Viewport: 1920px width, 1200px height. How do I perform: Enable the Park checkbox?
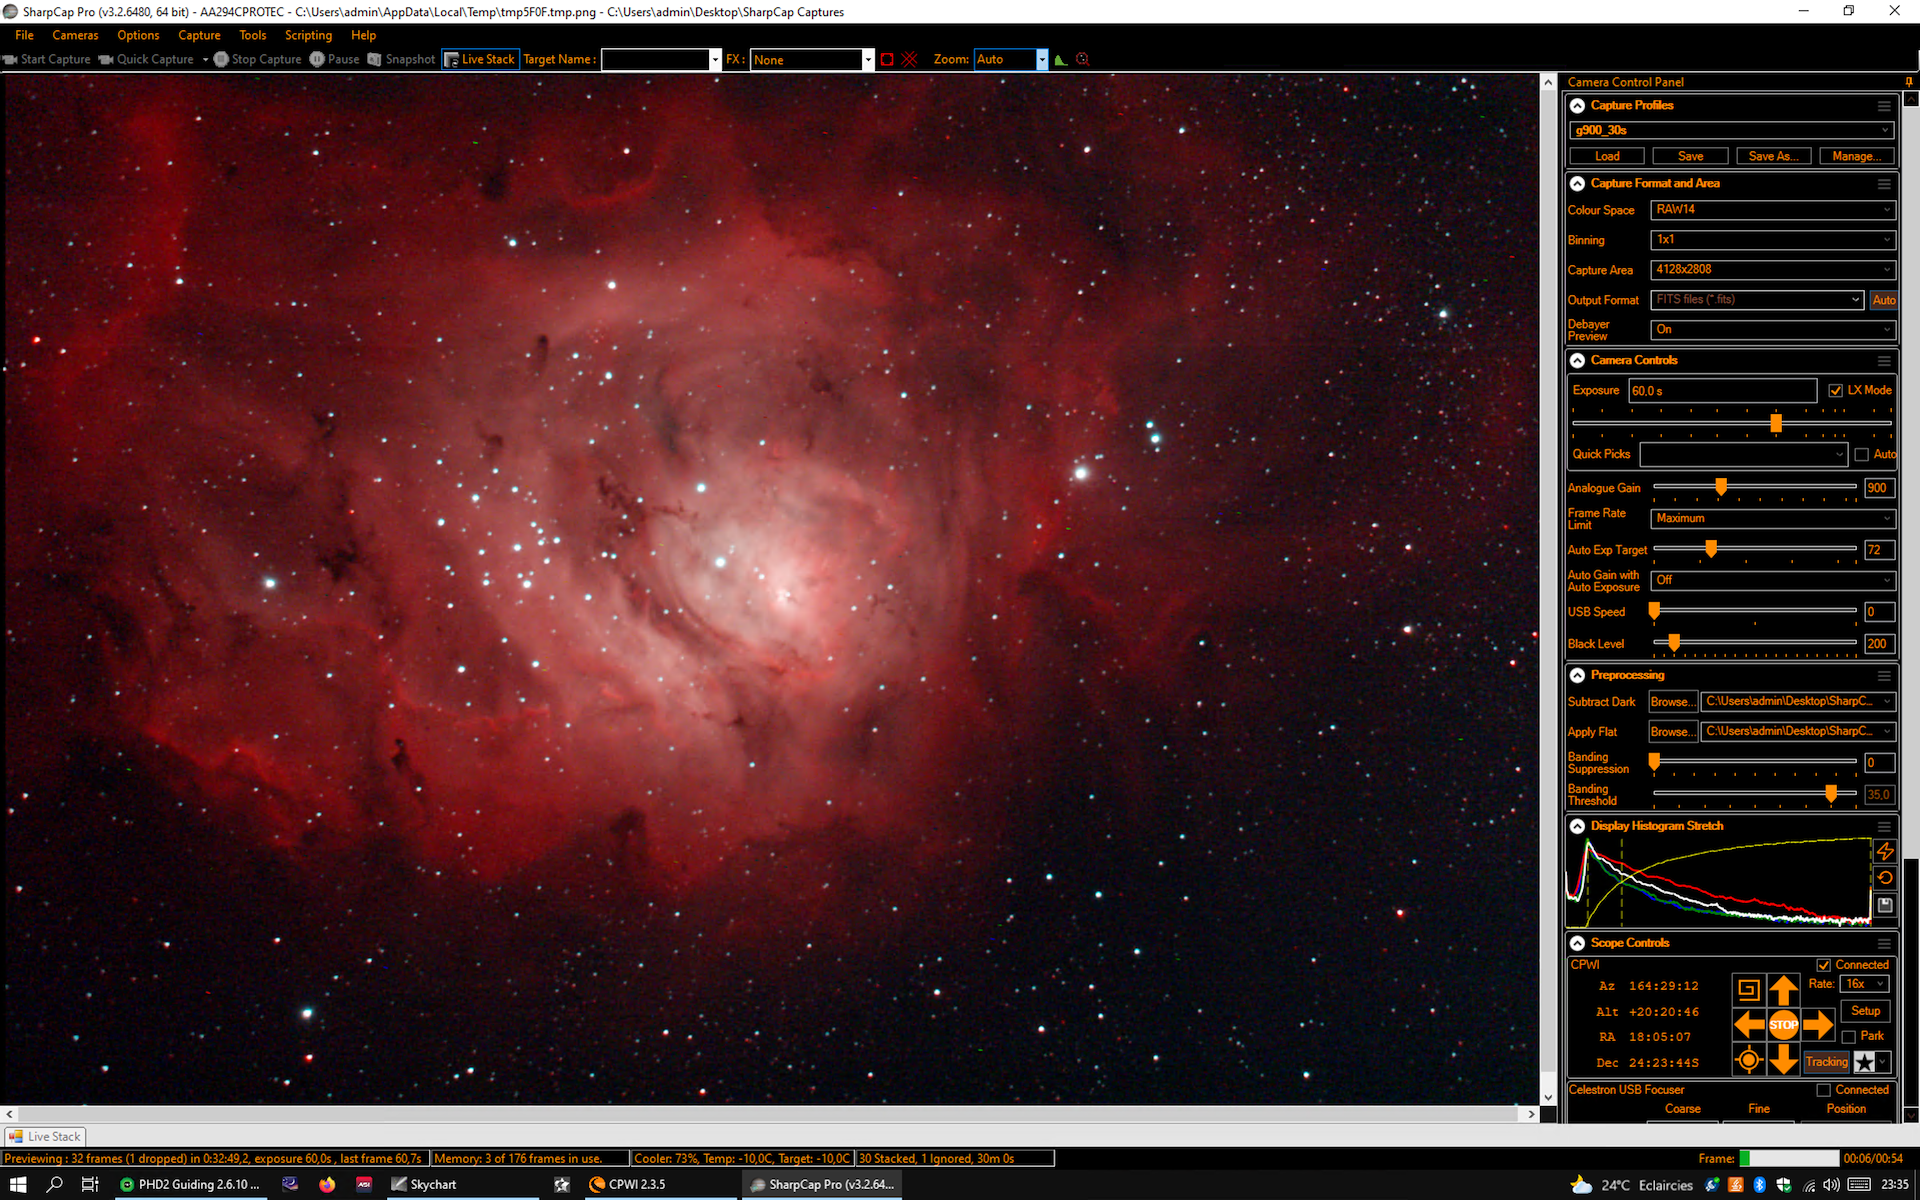(x=1849, y=1037)
